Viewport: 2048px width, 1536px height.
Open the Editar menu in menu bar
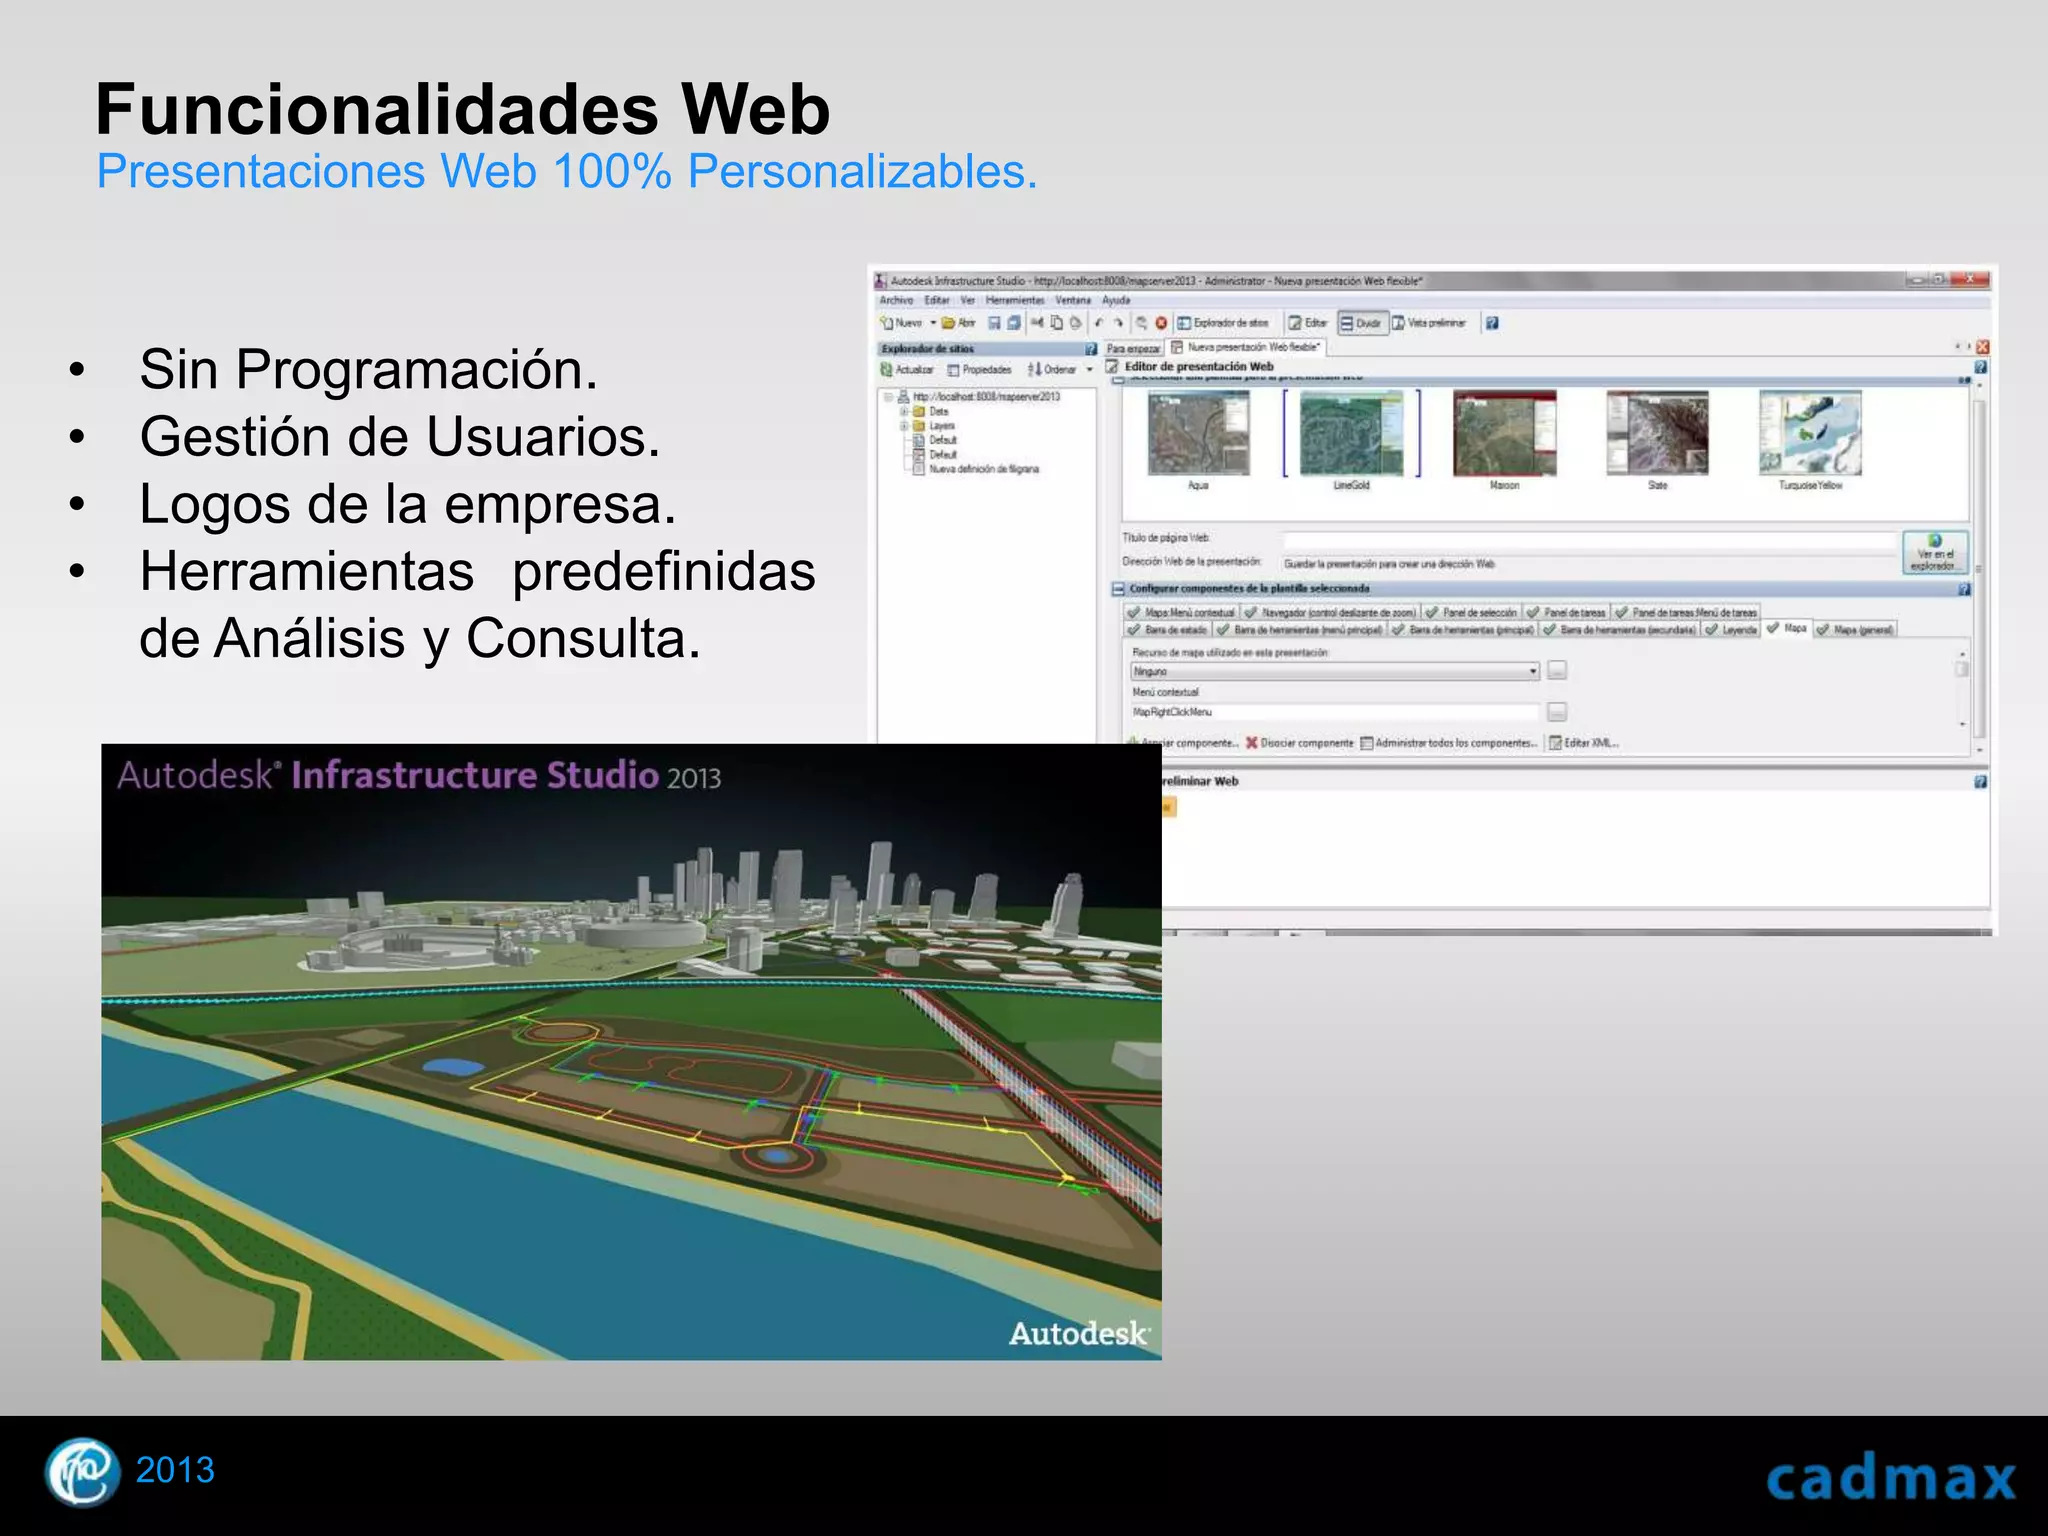tap(937, 300)
